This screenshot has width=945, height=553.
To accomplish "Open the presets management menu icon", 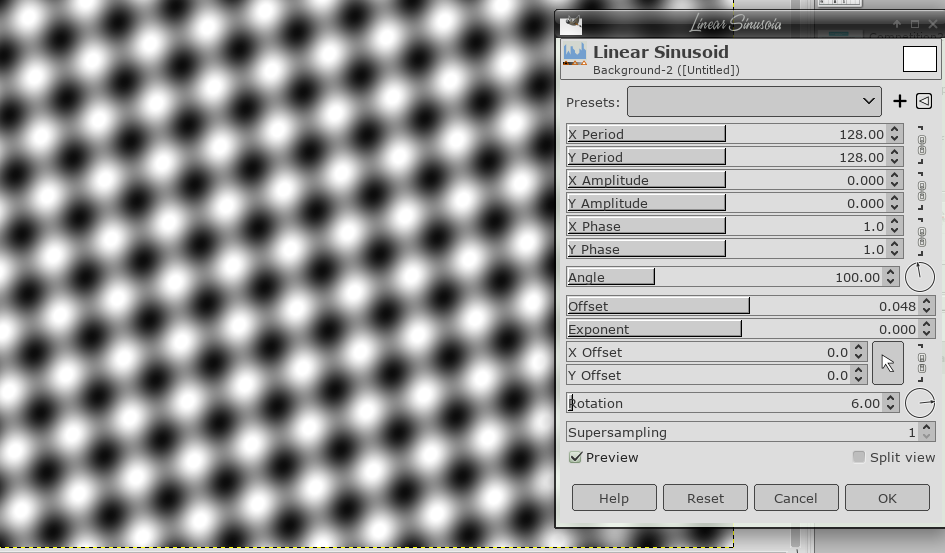I will point(924,101).
